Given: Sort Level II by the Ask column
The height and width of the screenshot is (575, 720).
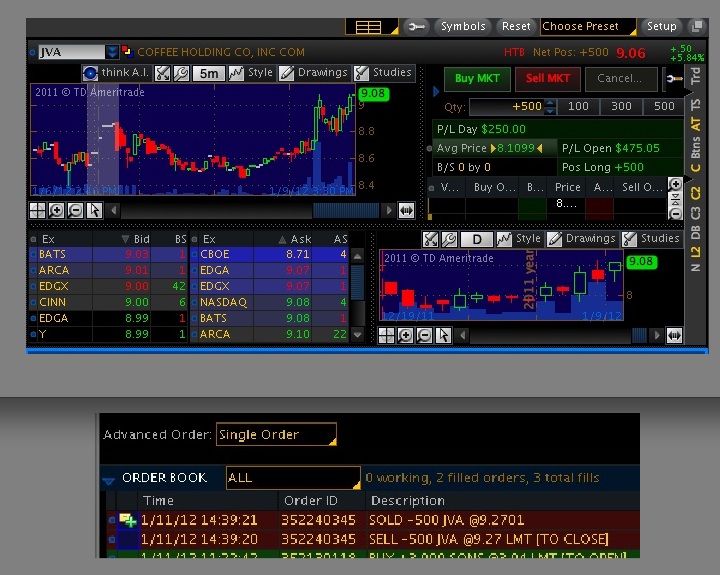Looking at the screenshot, I should click(x=295, y=239).
